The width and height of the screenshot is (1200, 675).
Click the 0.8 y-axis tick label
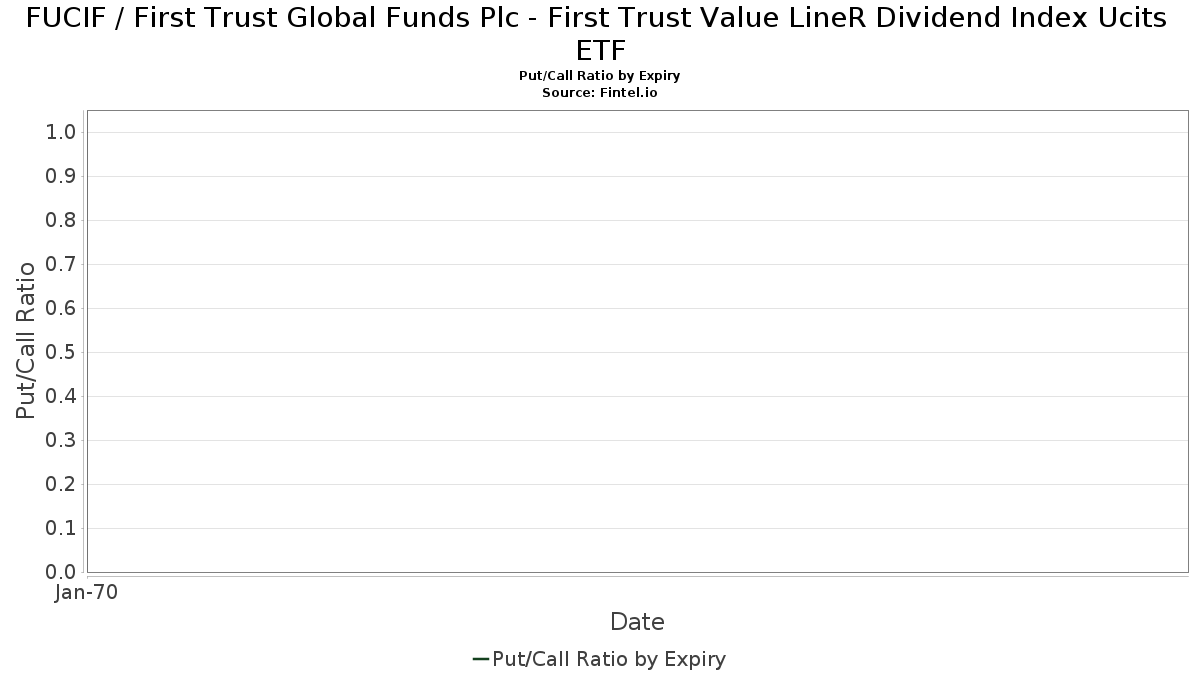coord(61,220)
